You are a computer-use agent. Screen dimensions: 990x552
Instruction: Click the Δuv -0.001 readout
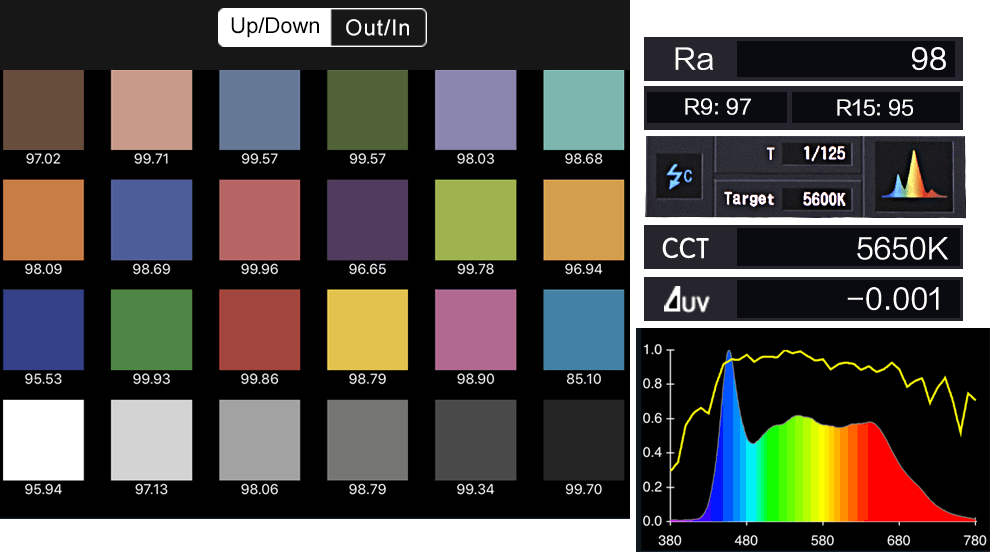(x=803, y=299)
